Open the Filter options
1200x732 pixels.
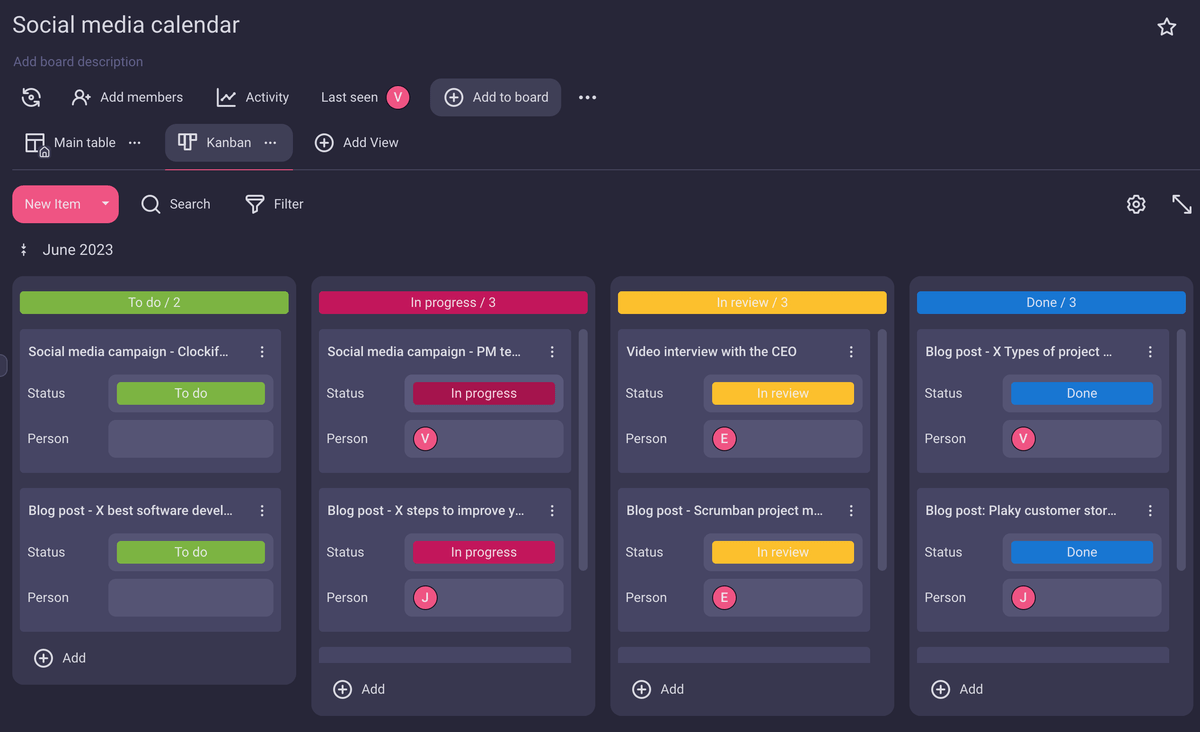point(275,204)
